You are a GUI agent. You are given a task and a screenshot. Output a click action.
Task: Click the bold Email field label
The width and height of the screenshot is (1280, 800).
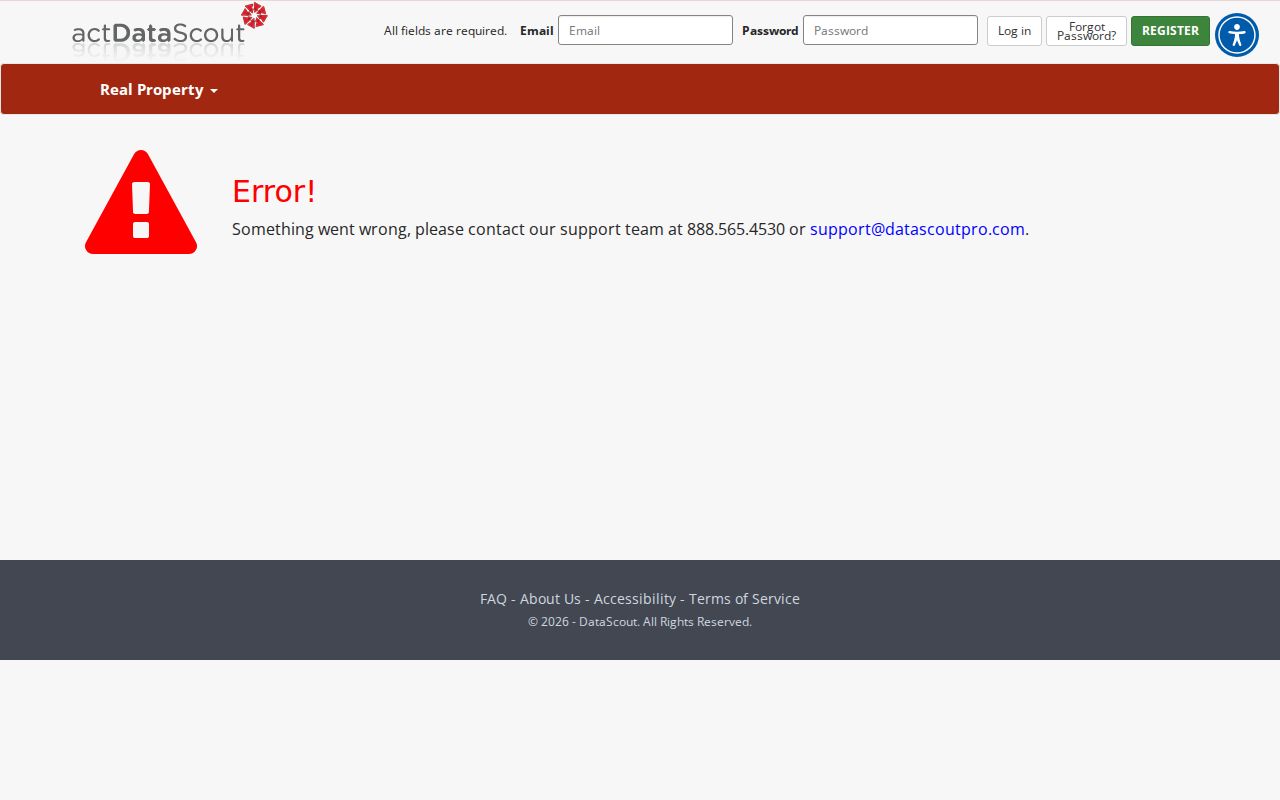point(537,31)
